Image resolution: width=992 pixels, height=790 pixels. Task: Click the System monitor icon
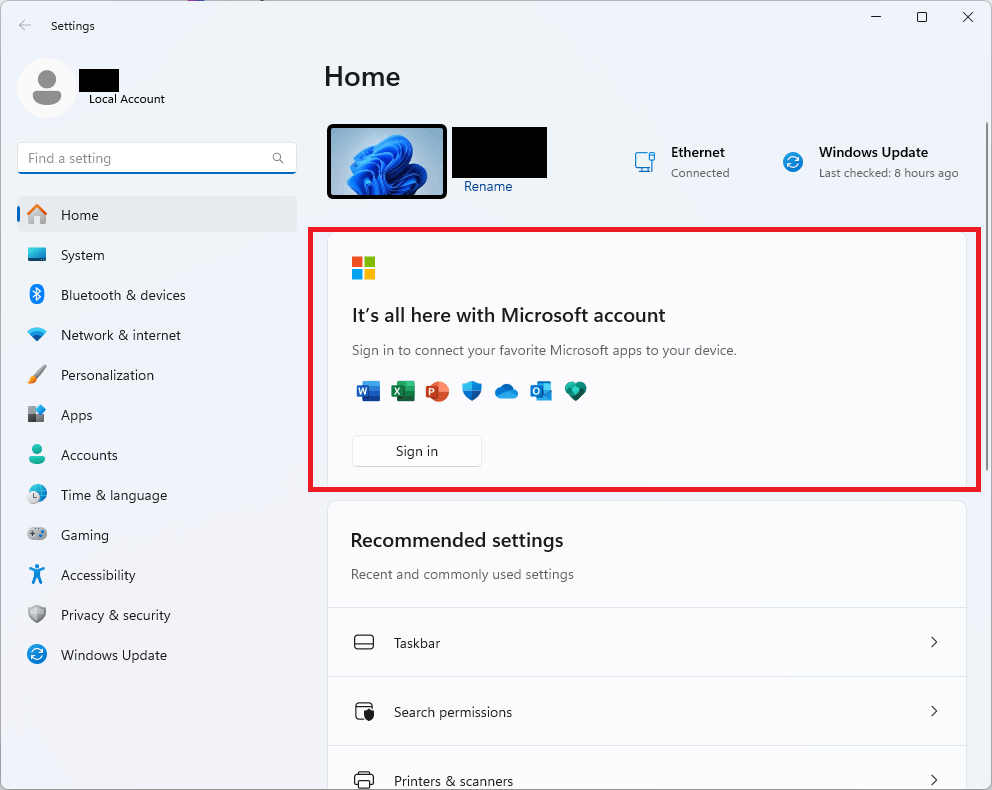point(37,255)
